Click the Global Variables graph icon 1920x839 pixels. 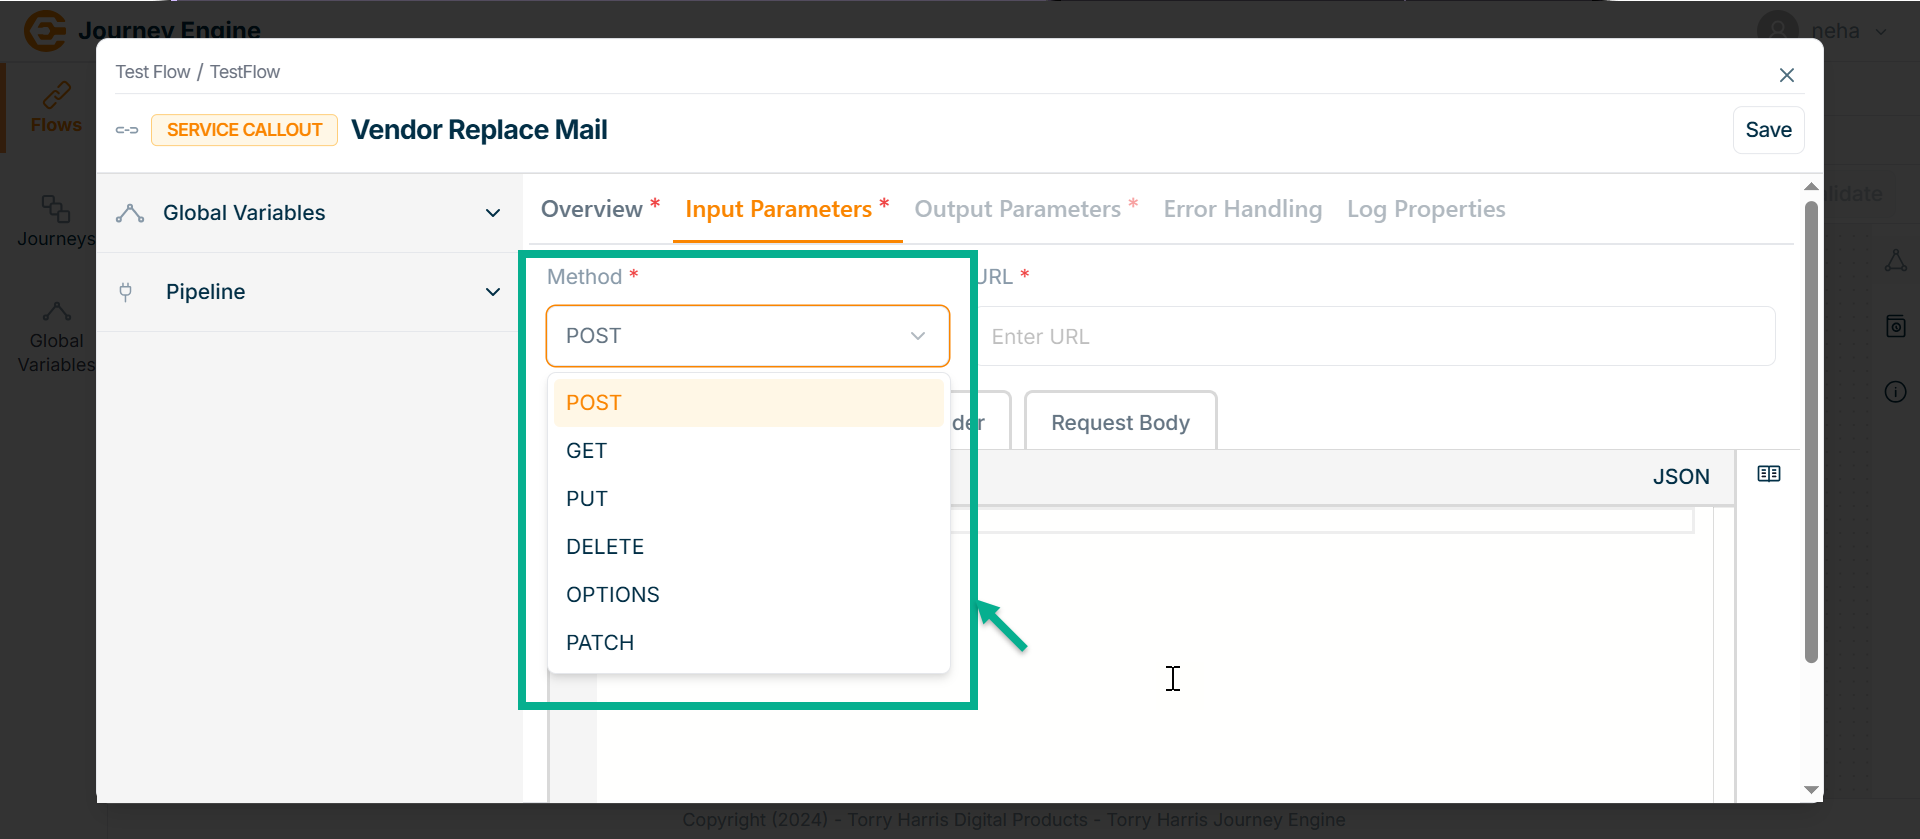130,213
